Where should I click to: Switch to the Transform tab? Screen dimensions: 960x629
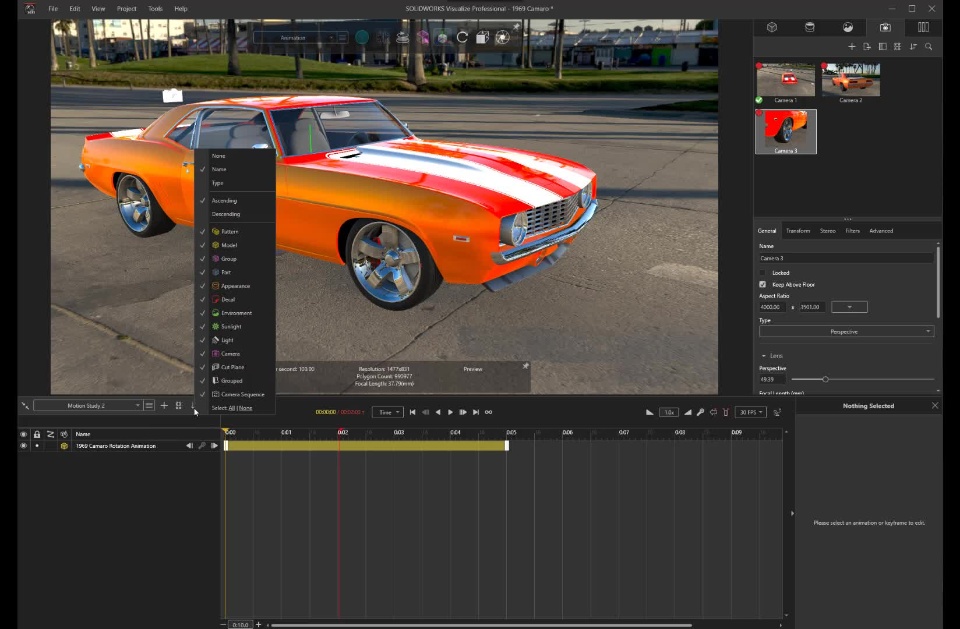[798, 231]
